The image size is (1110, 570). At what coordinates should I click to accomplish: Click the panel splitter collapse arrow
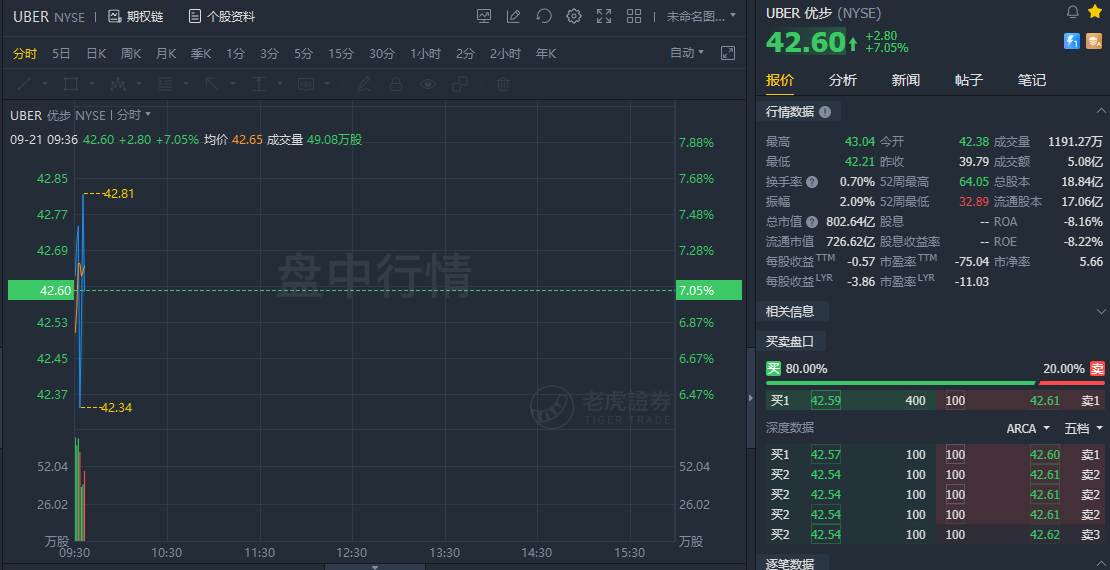(x=751, y=399)
